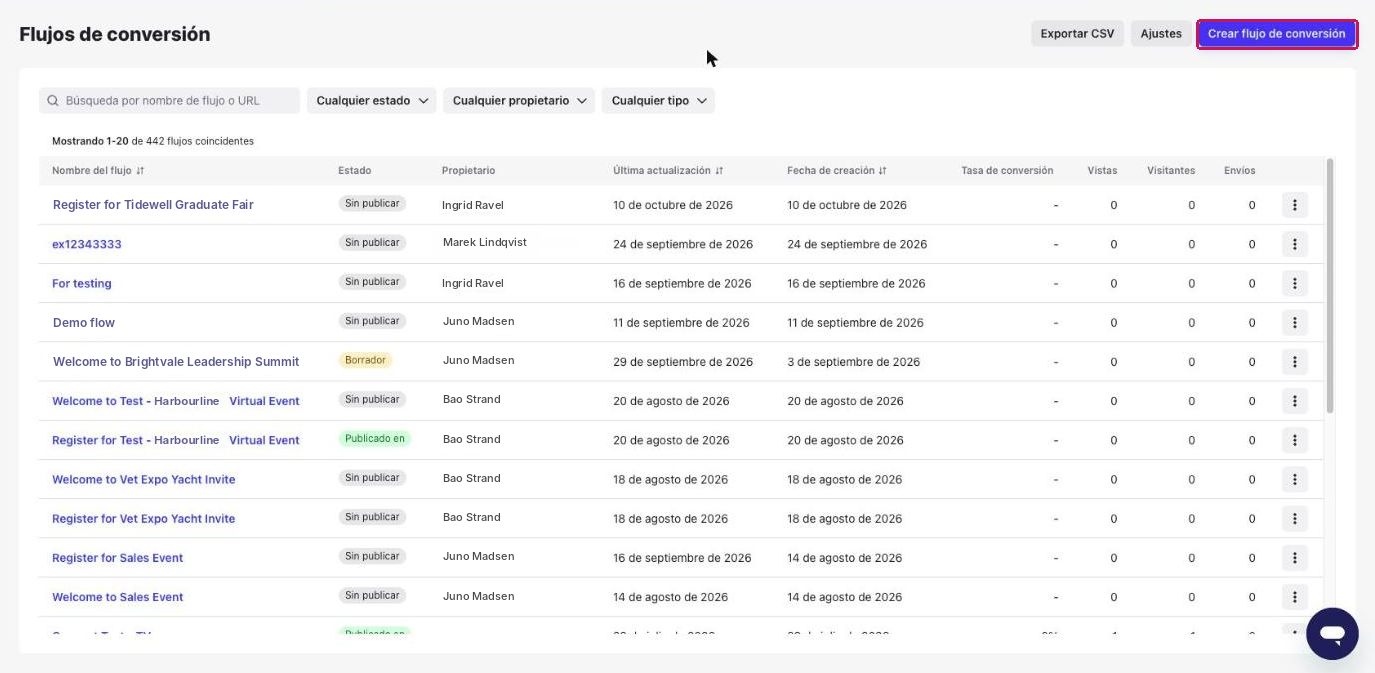Open actions menu for Register for Test - Harbourline
Screen dimensions: 1375x673
(1294, 440)
